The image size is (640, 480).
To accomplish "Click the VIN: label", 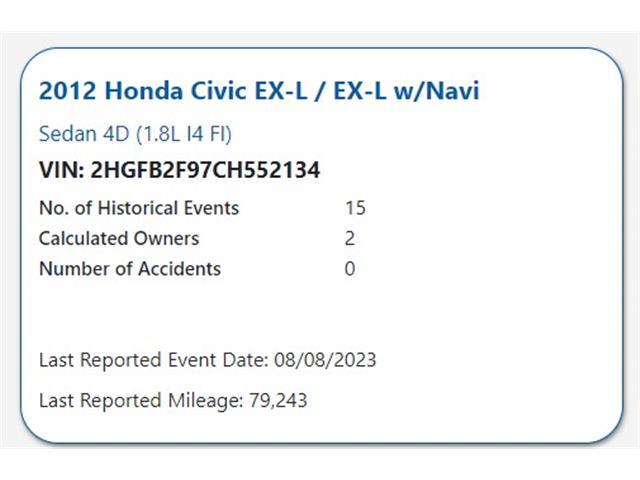I will pyautogui.click(x=60, y=170).
